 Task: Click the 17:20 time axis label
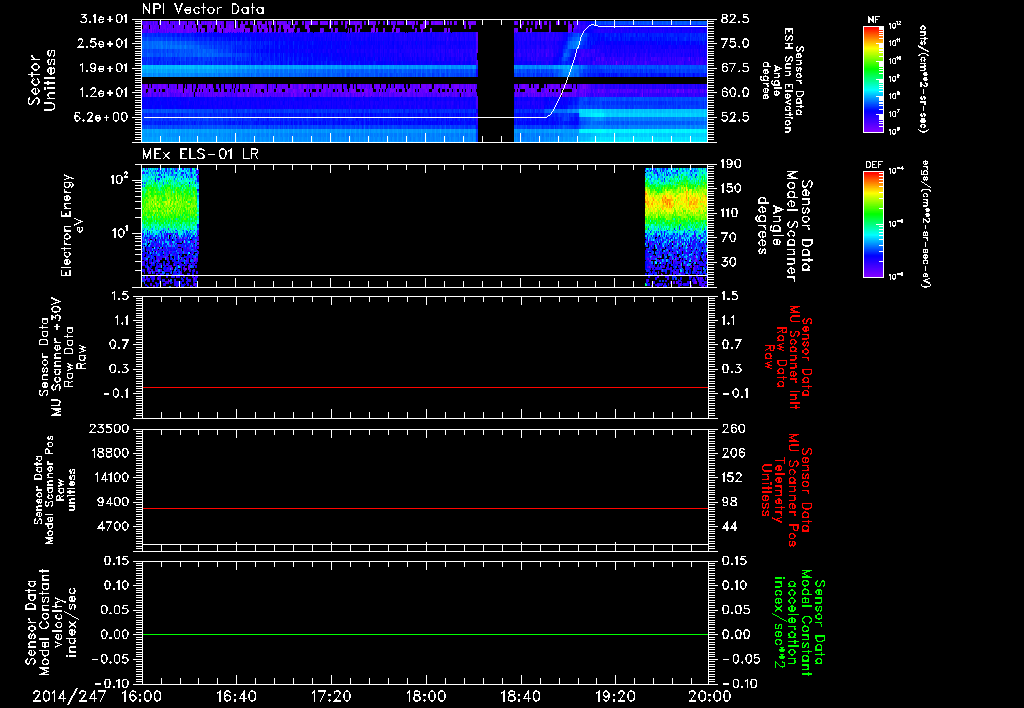pos(330,696)
